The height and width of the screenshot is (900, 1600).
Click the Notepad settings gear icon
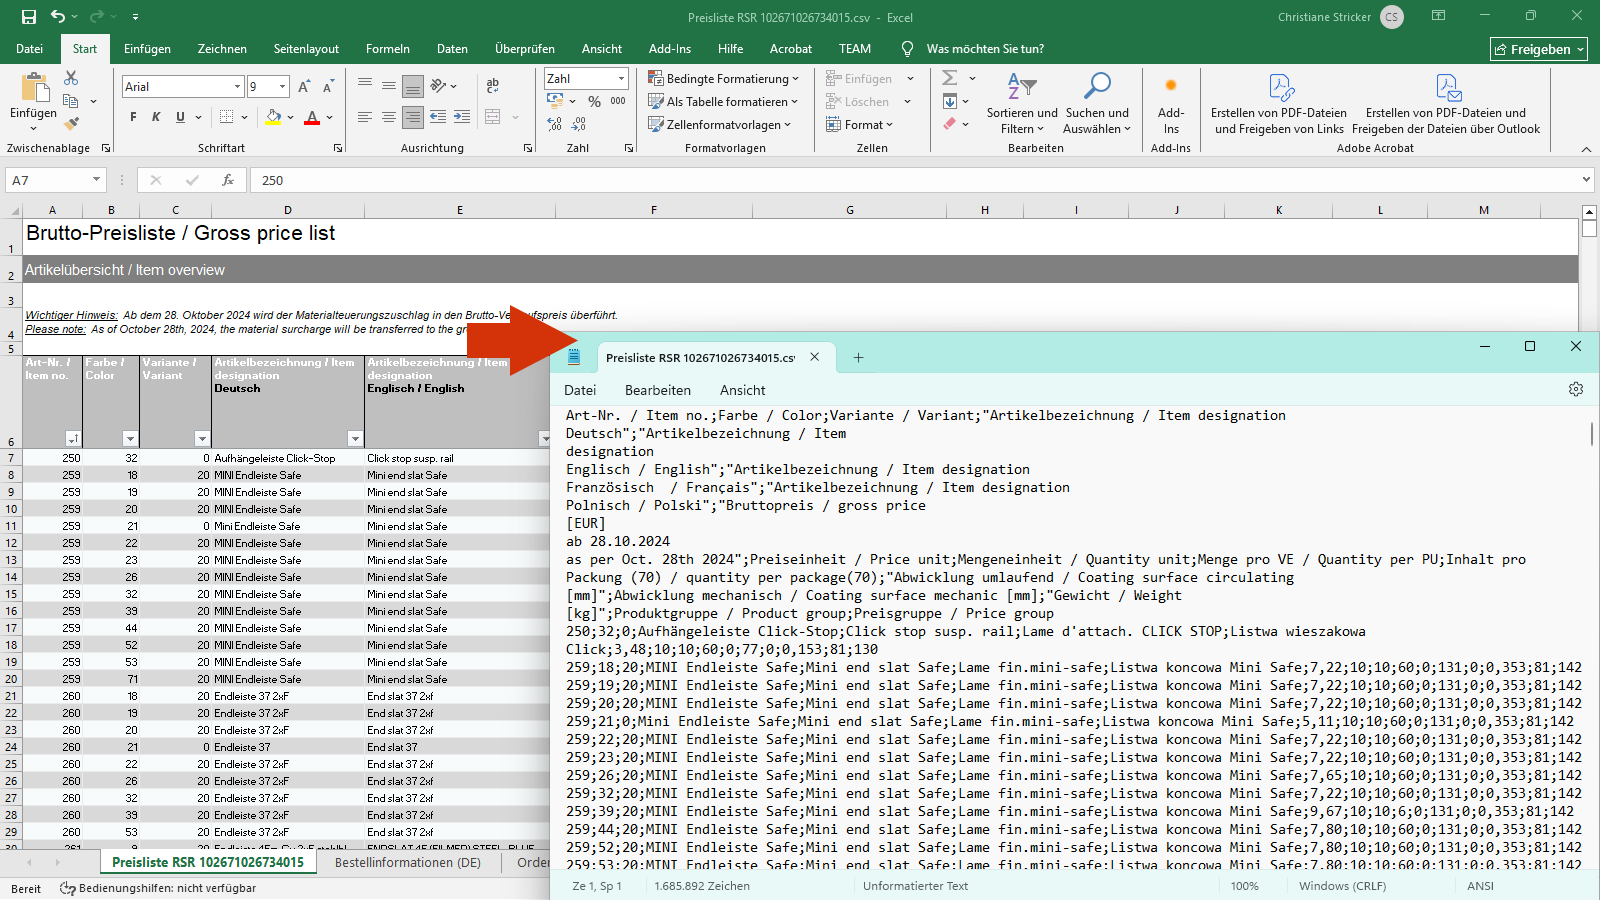[1576, 389]
